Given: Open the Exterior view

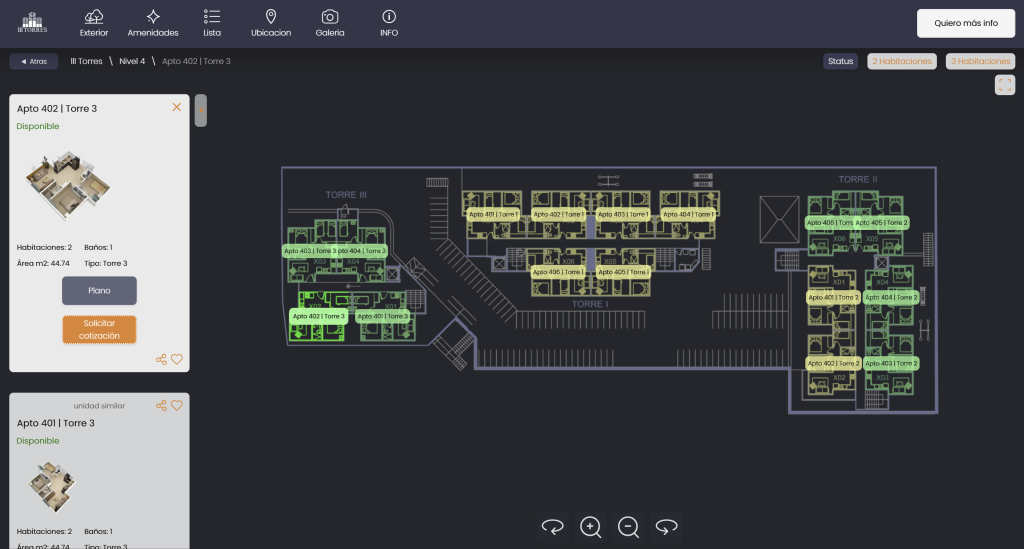Looking at the screenshot, I should [x=94, y=22].
